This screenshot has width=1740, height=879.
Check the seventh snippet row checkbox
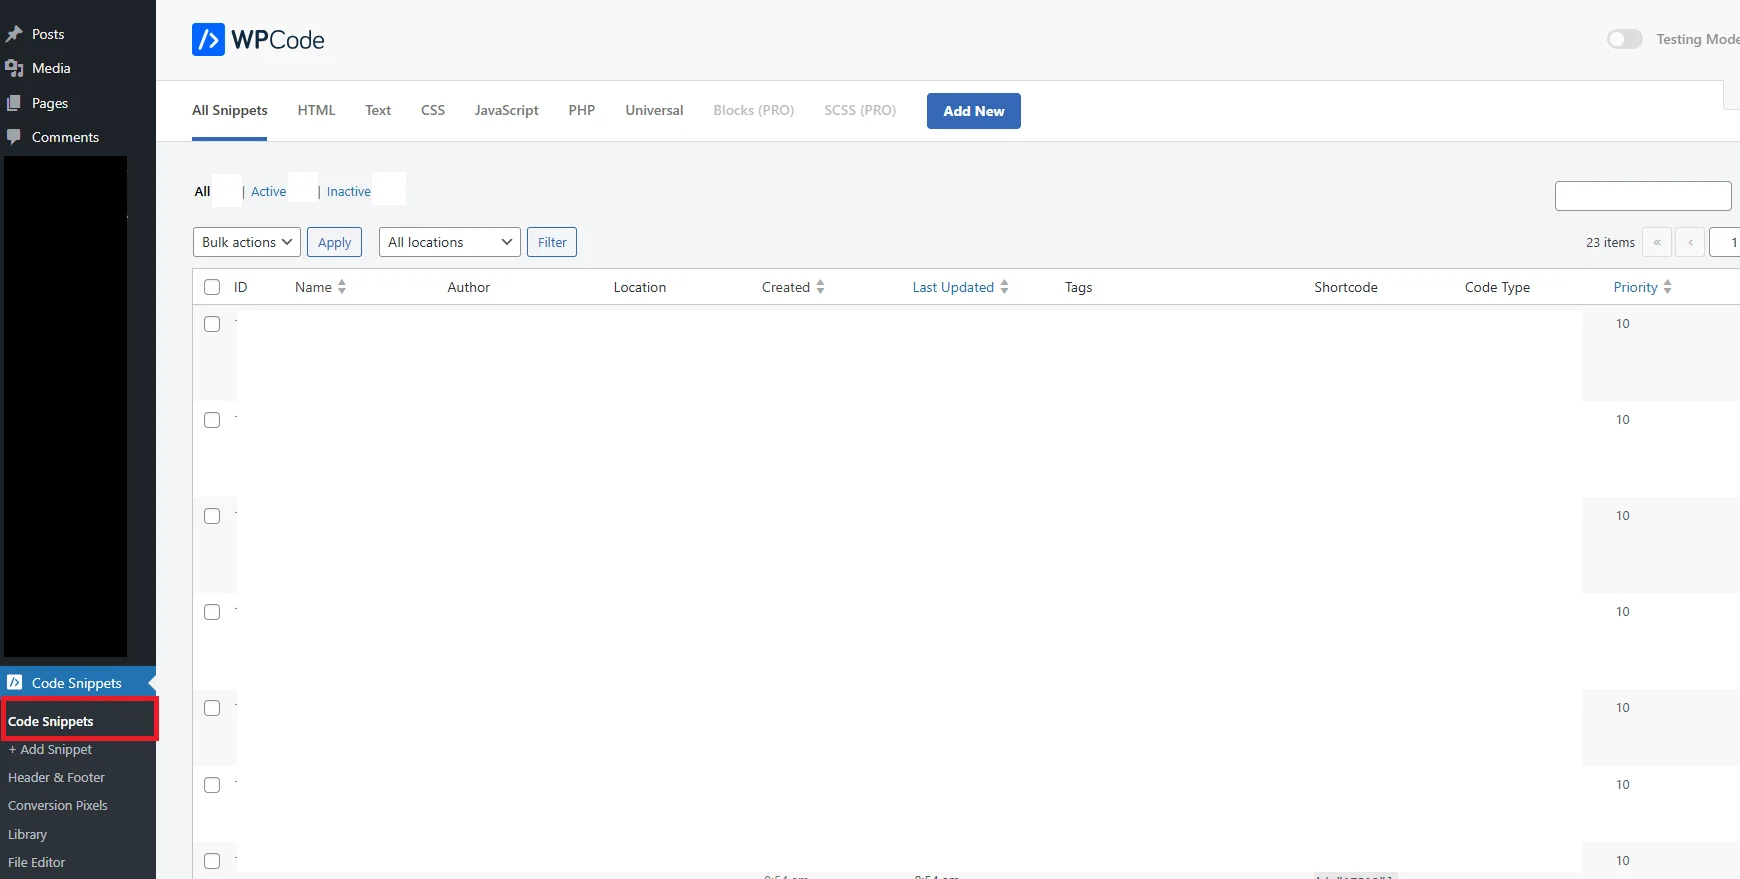pyautogui.click(x=212, y=861)
